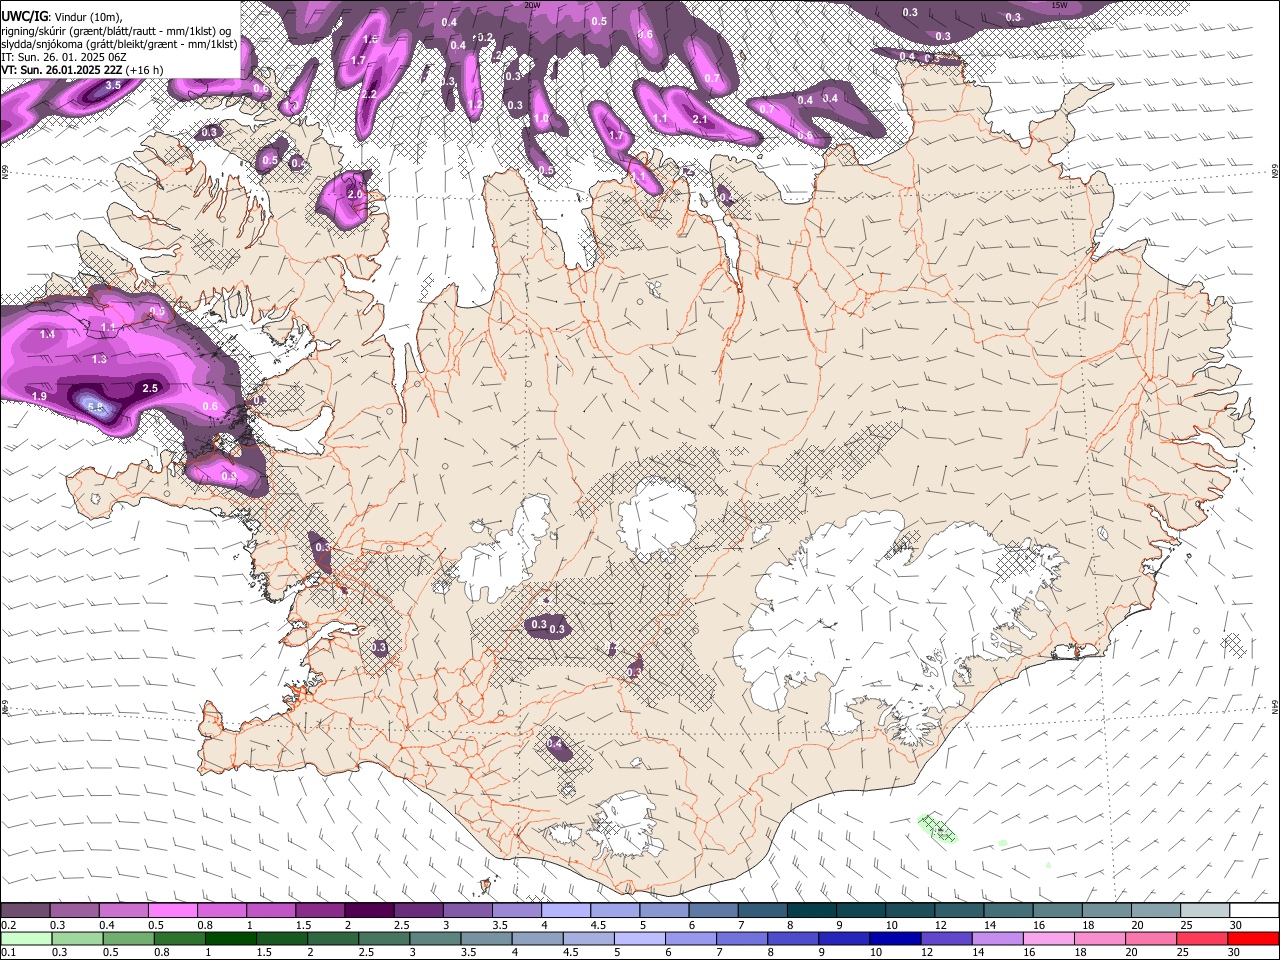Pick top-row dark purple swatch between 2 and 2.5

(x=369, y=910)
